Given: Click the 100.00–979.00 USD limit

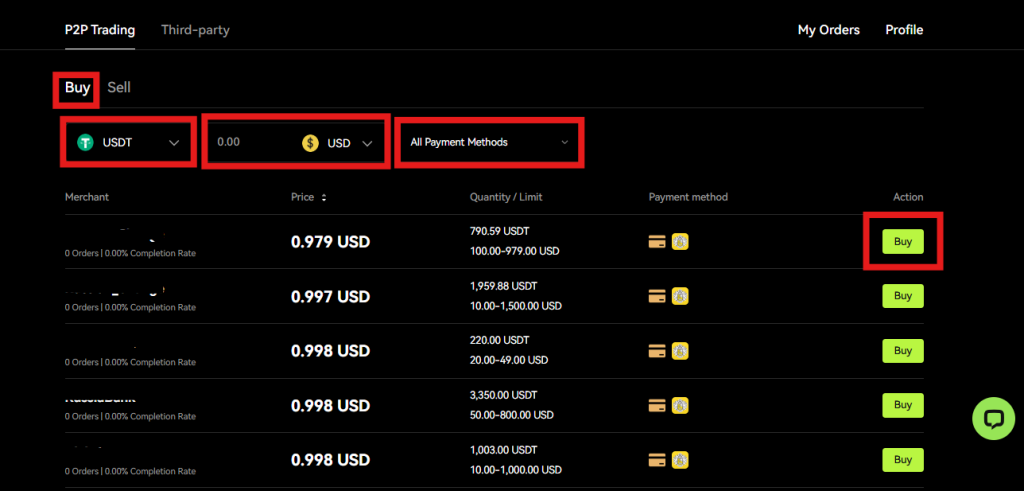Looking at the screenshot, I should pyautogui.click(x=515, y=251).
